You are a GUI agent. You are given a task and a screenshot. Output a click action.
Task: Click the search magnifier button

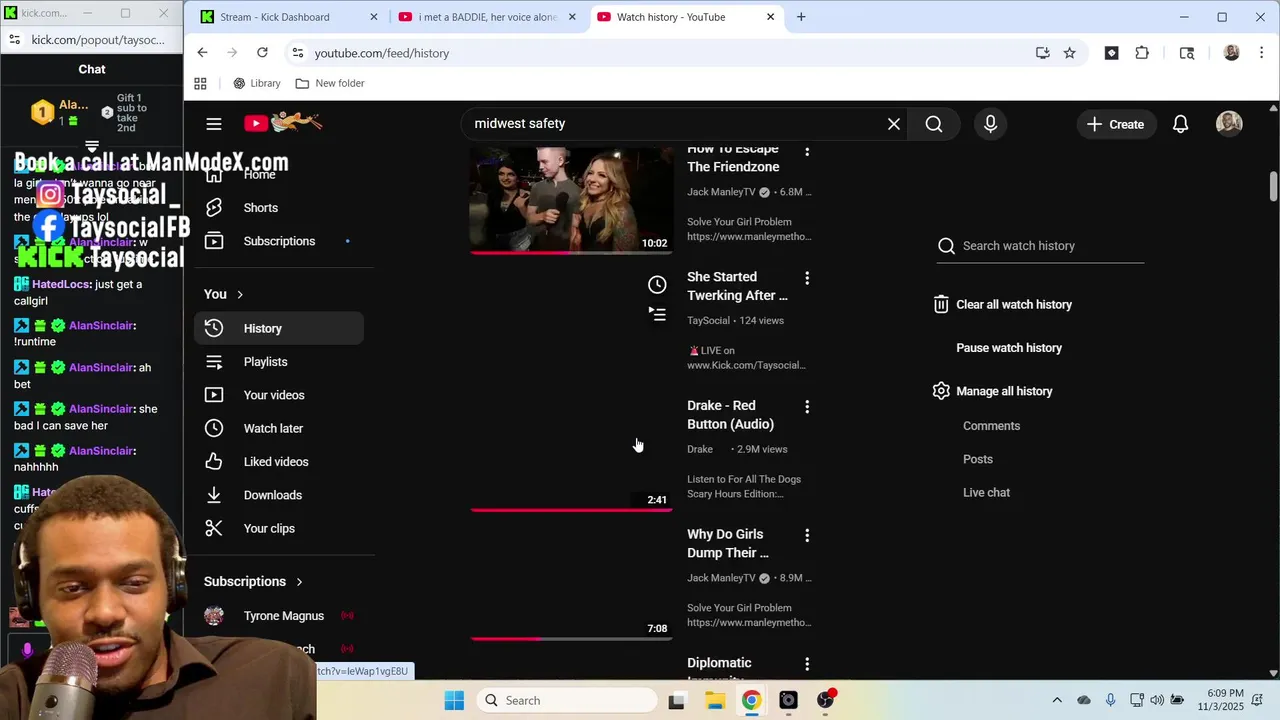click(934, 124)
